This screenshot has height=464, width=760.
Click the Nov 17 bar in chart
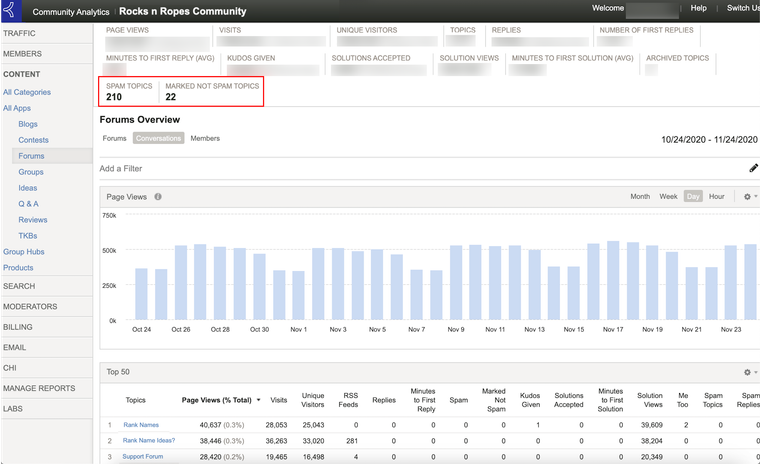click(613, 280)
